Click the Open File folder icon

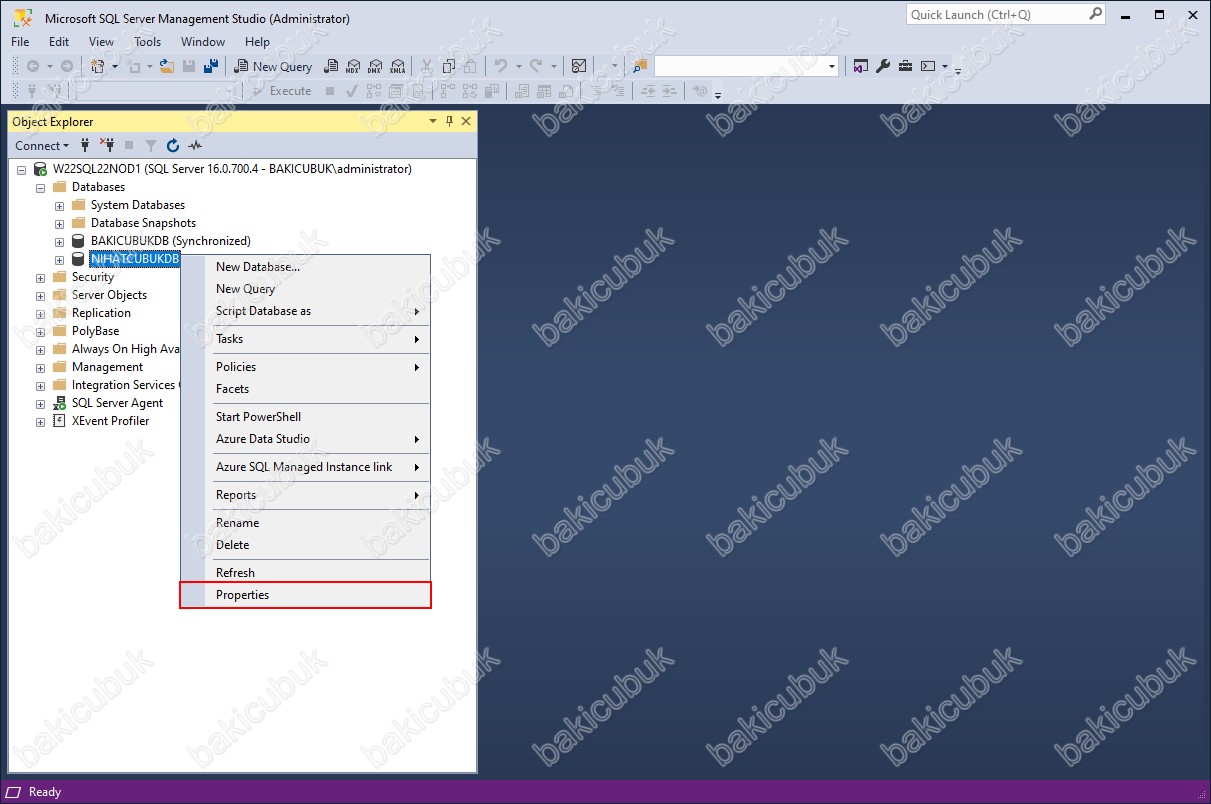167,66
